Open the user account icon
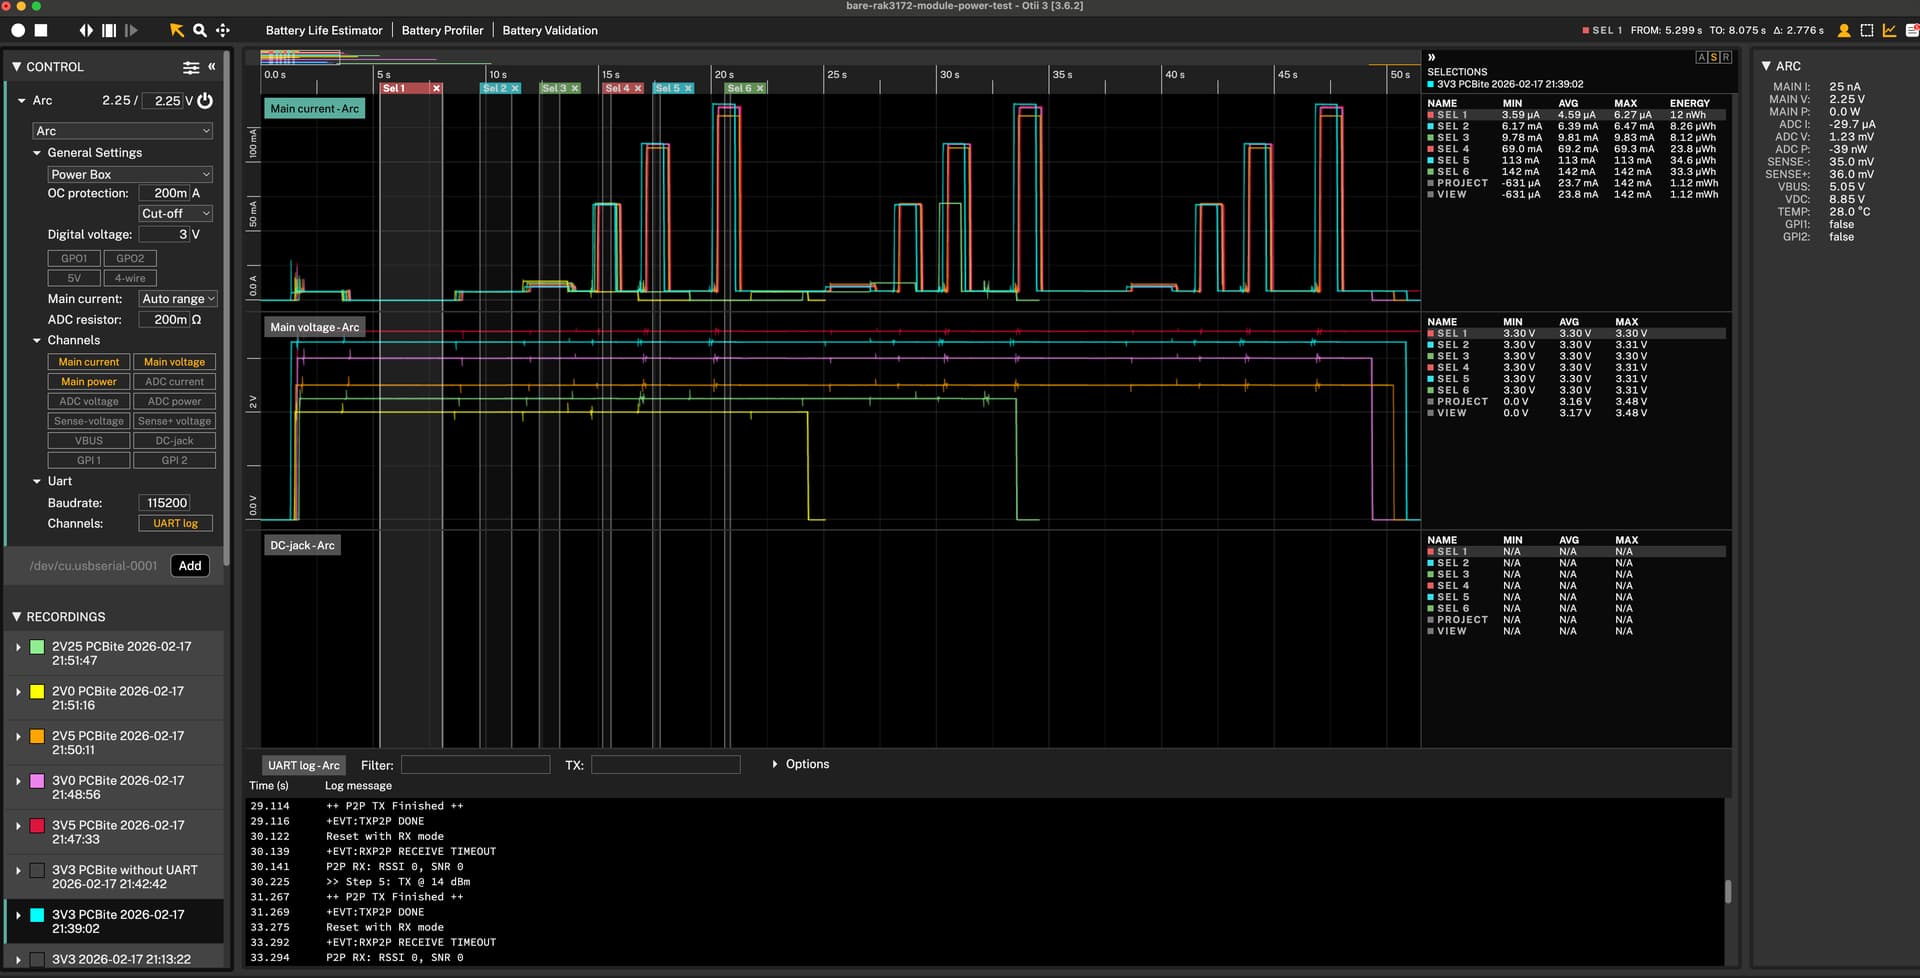 [1843, 31]
